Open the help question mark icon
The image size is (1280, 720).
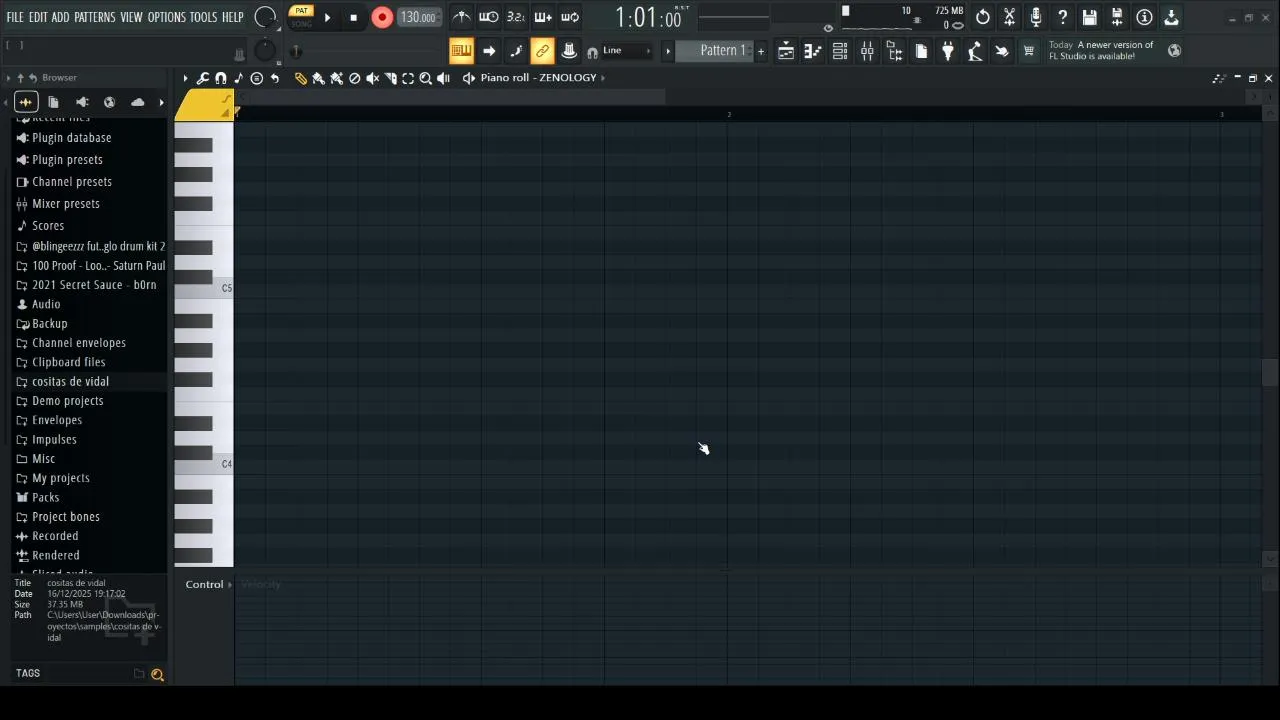pyautogui.click(x=1063, y=17)
